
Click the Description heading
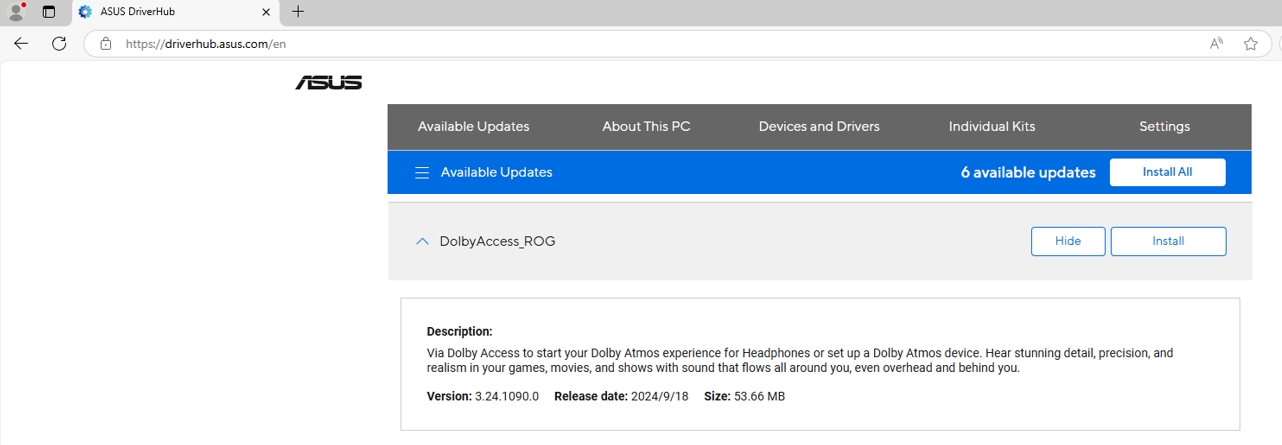[x=460, y=331]
